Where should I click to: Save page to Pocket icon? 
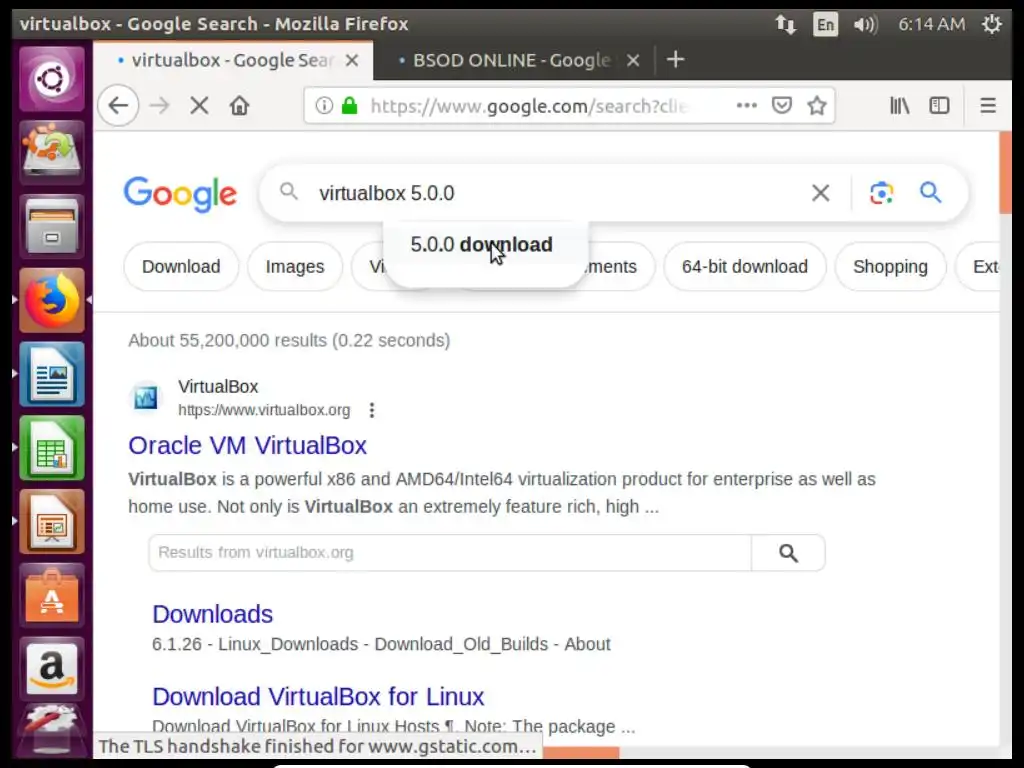782,105
